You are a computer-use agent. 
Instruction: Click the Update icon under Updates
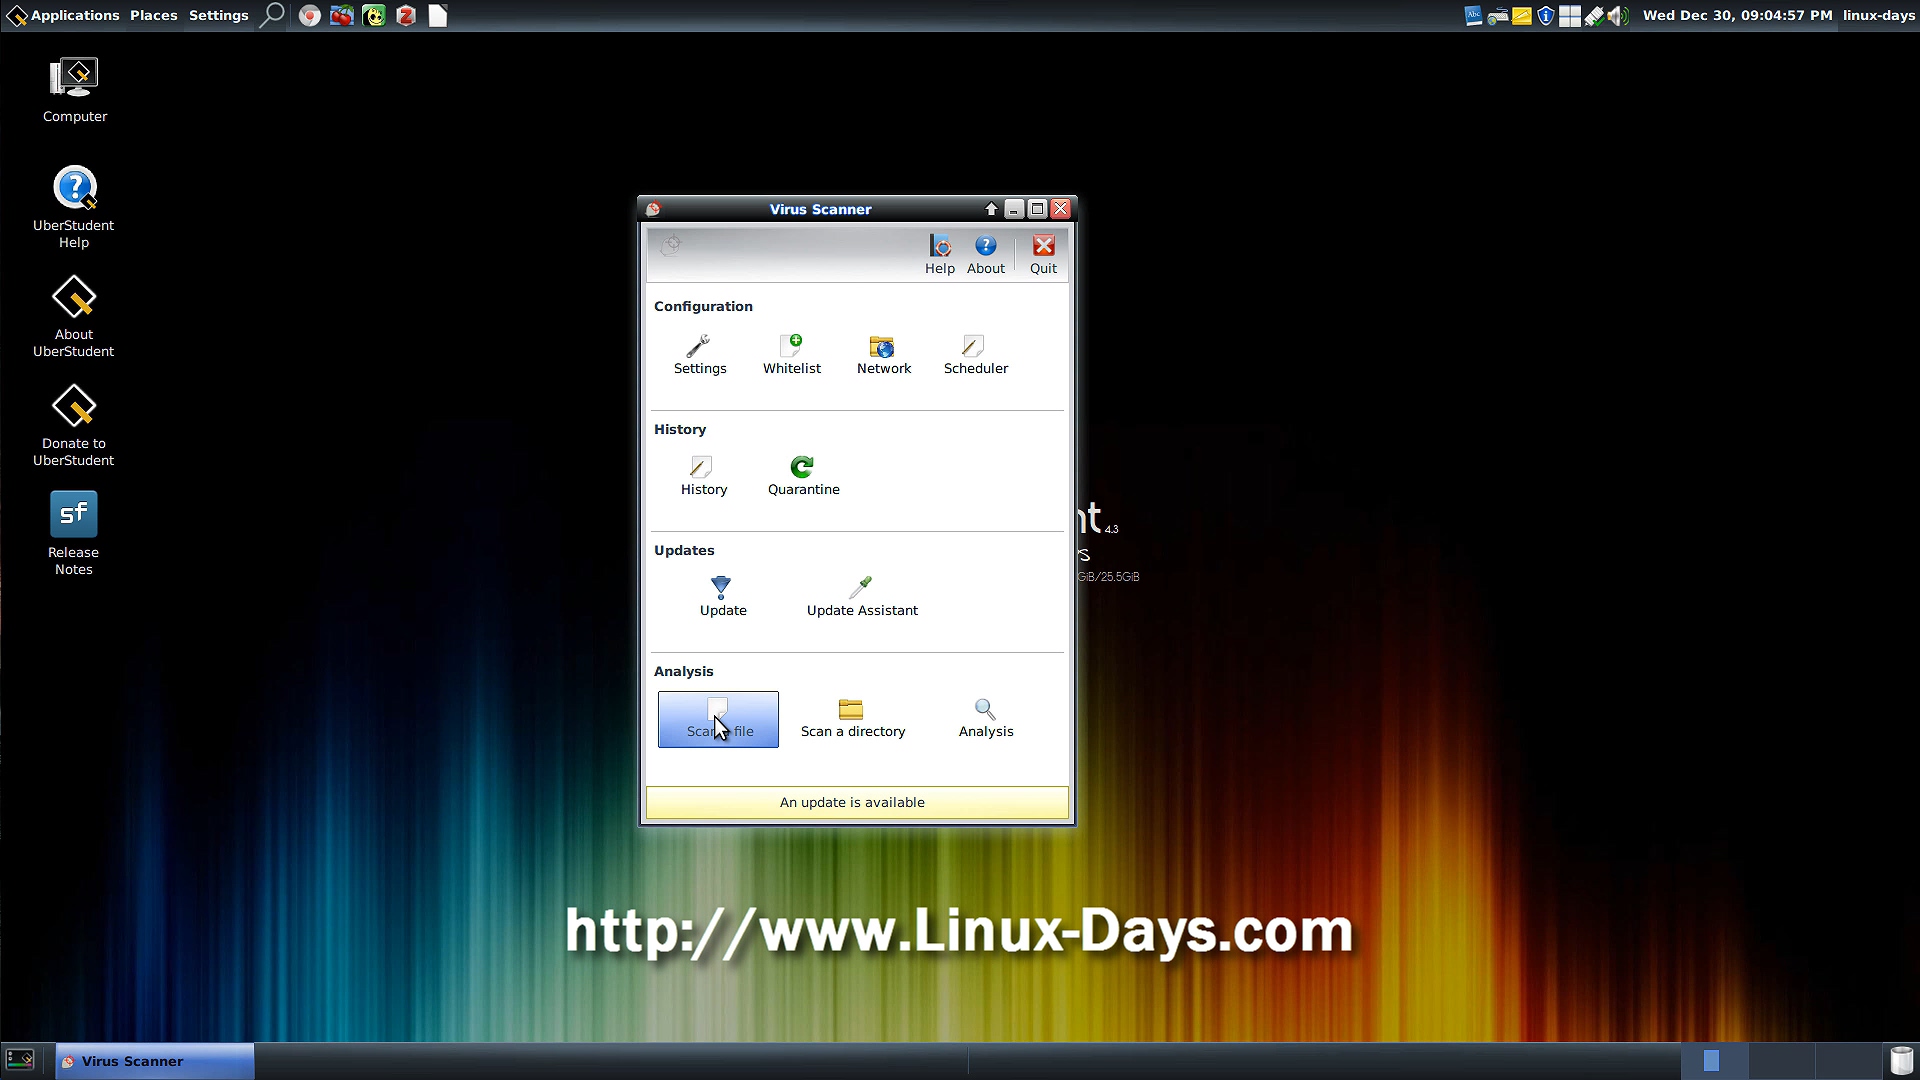pos(722,598)
